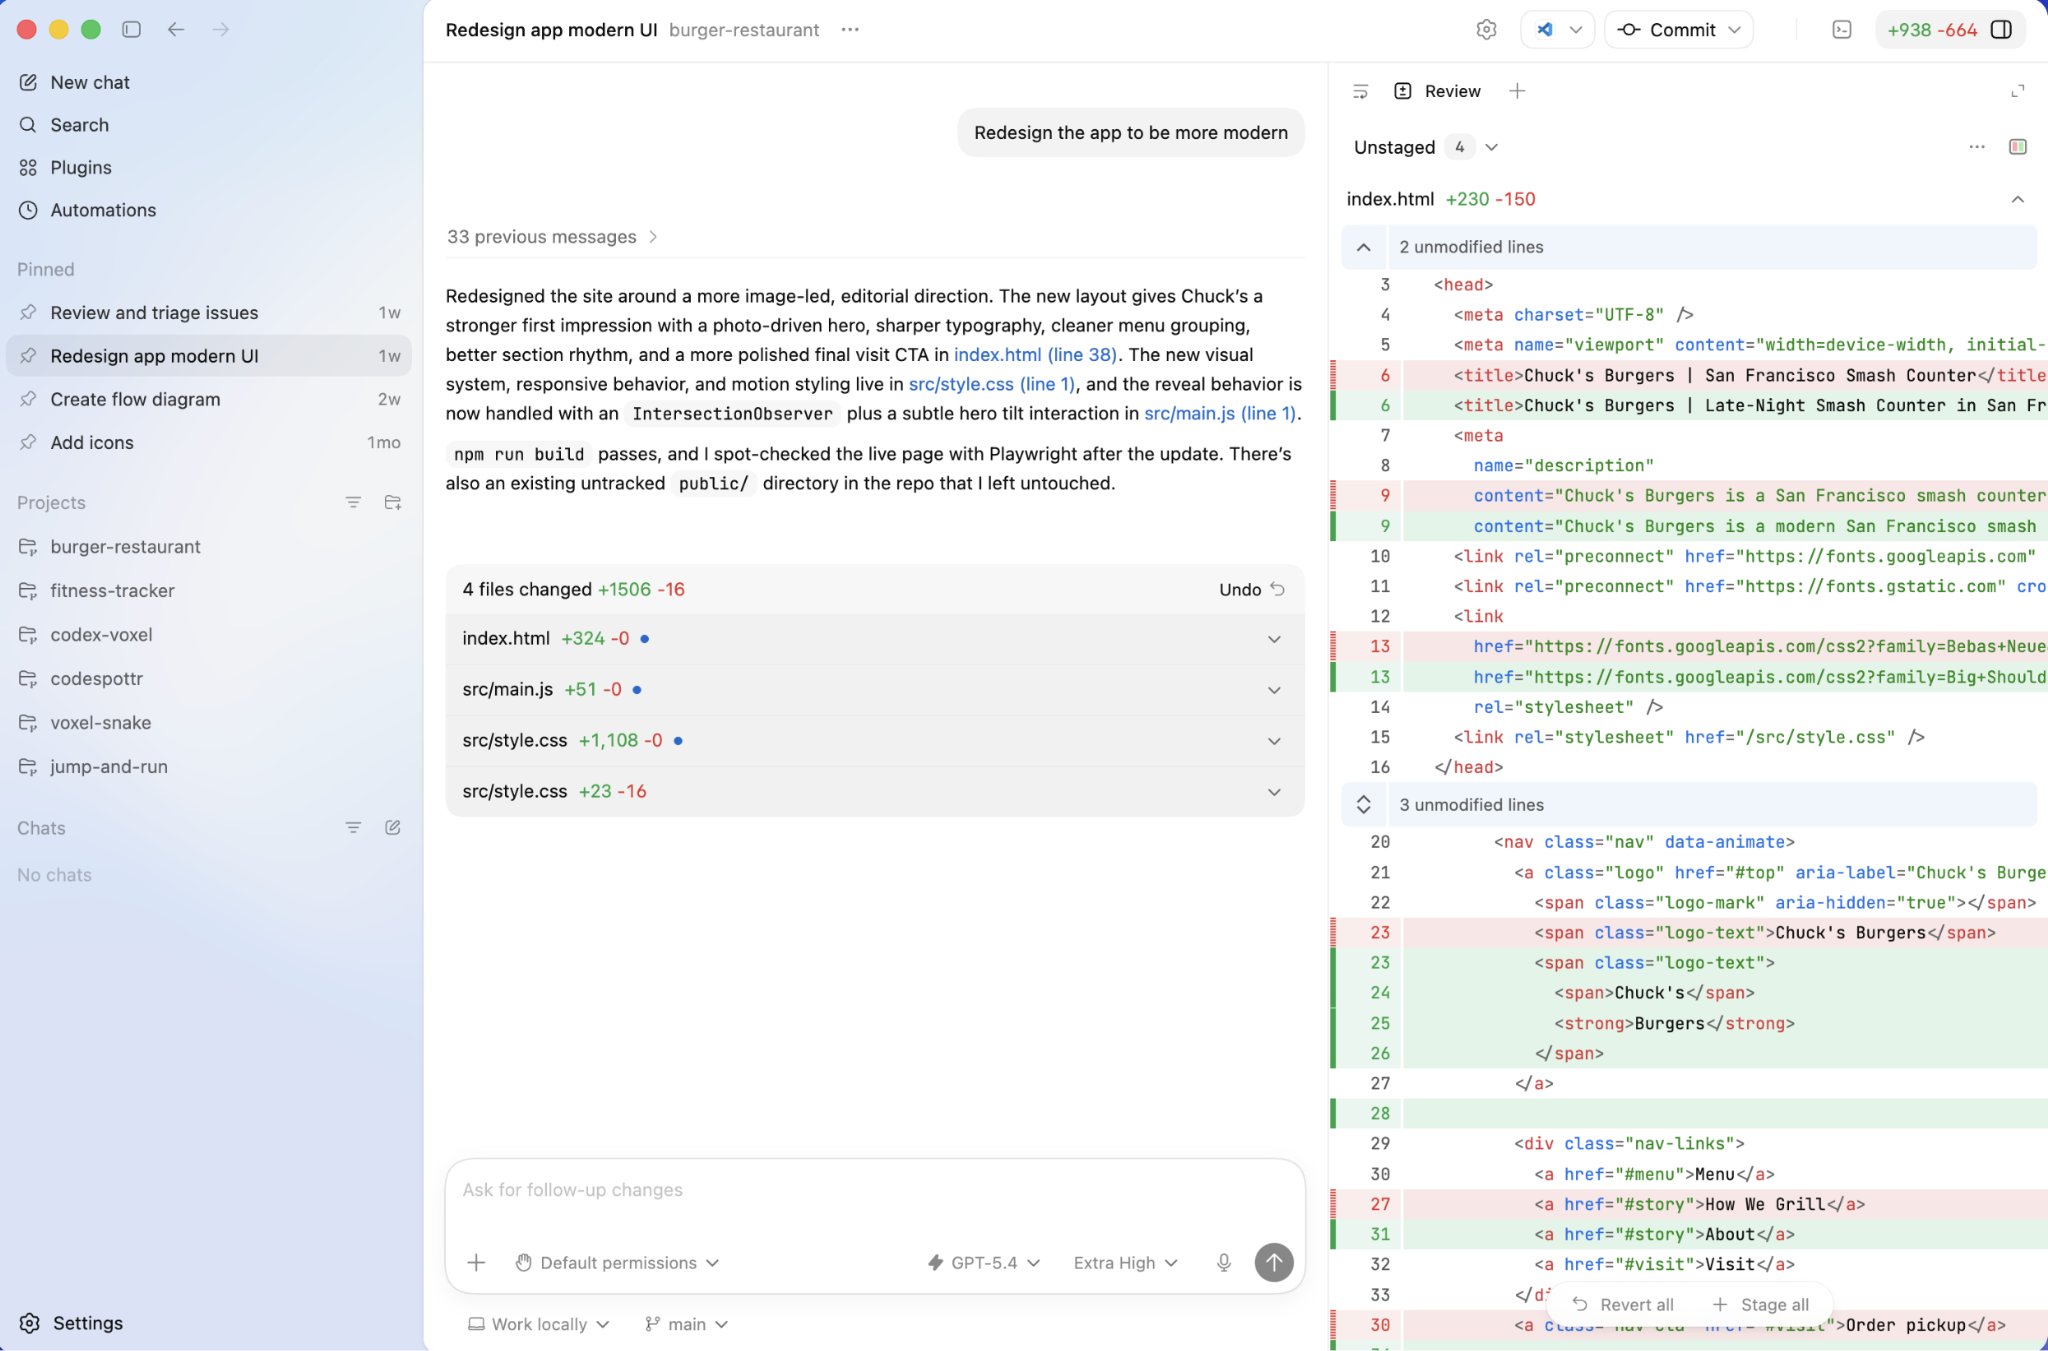Open Search in the sidebar
The height and width of the screenshot is (1351, 2048).
point(79,125)
